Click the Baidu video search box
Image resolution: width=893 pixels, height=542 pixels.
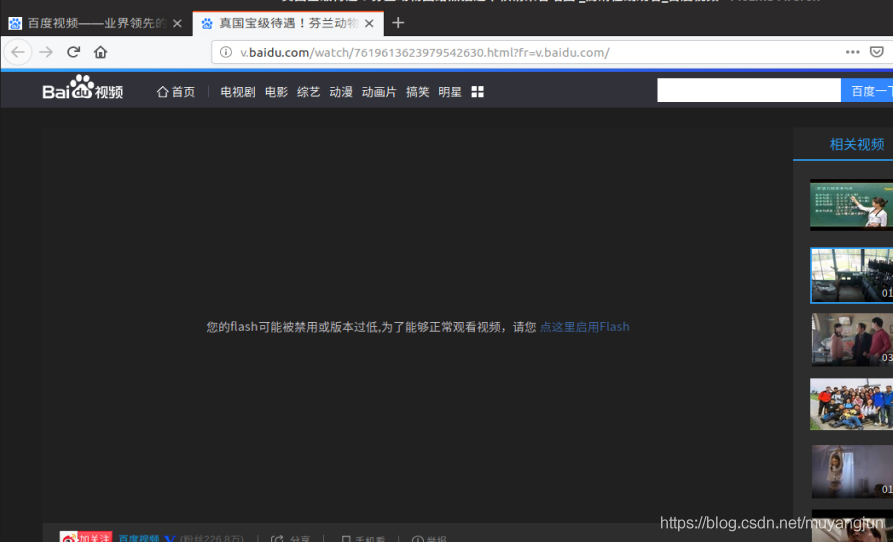(749, 91)
